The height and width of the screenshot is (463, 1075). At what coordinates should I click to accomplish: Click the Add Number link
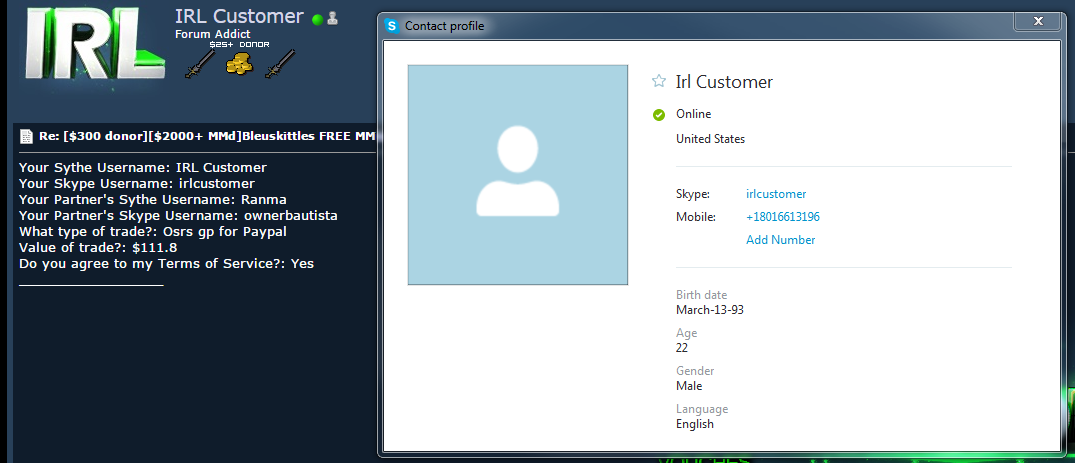(x=780, y=240)
